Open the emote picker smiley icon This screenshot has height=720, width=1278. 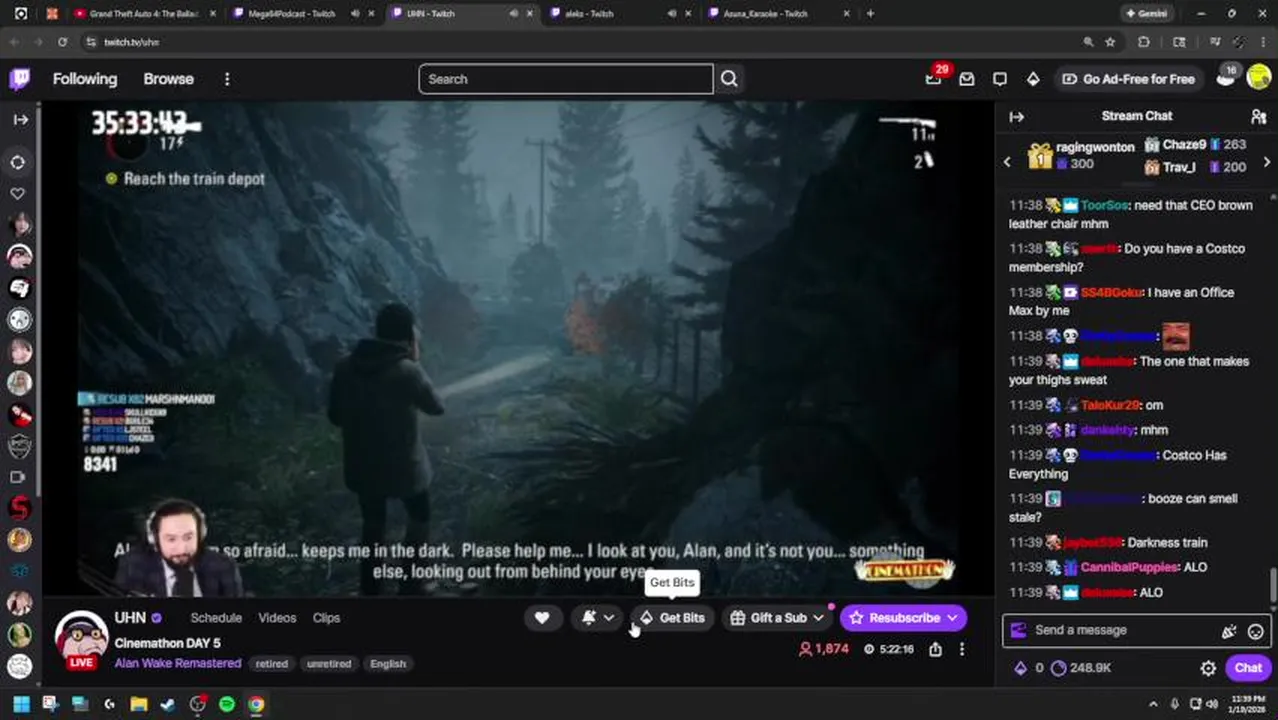tap(1255, 631)
